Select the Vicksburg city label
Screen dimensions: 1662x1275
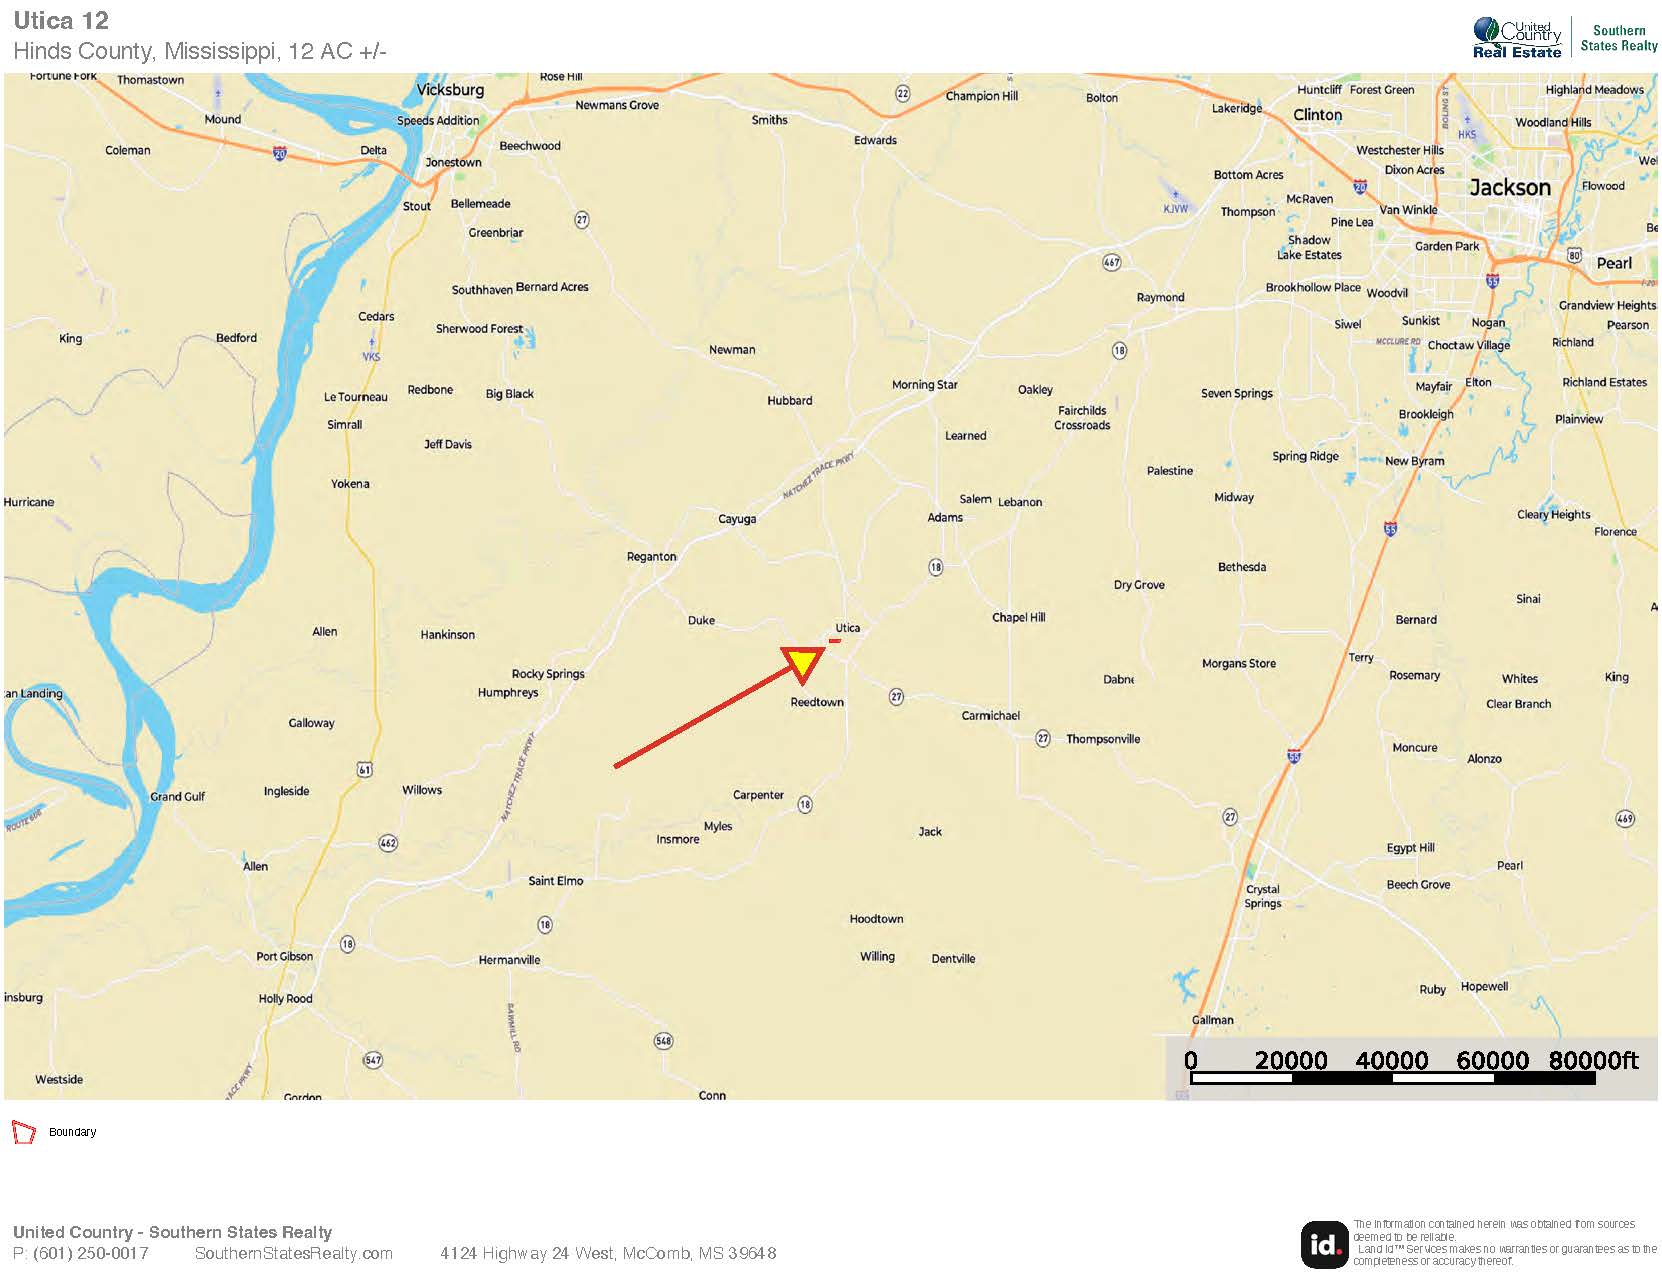(450, 90)
